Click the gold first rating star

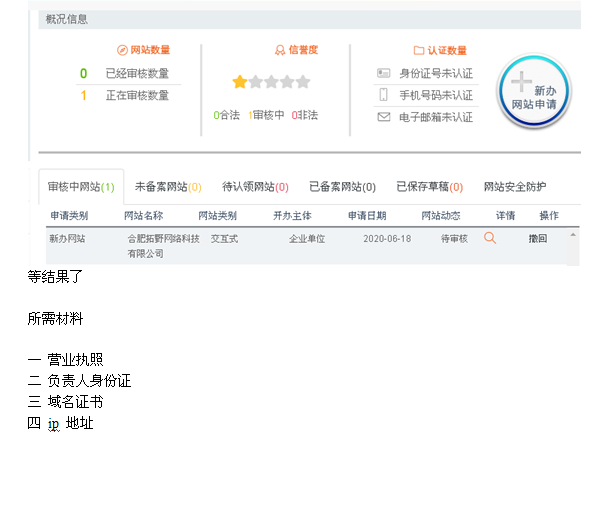point(240,82)
